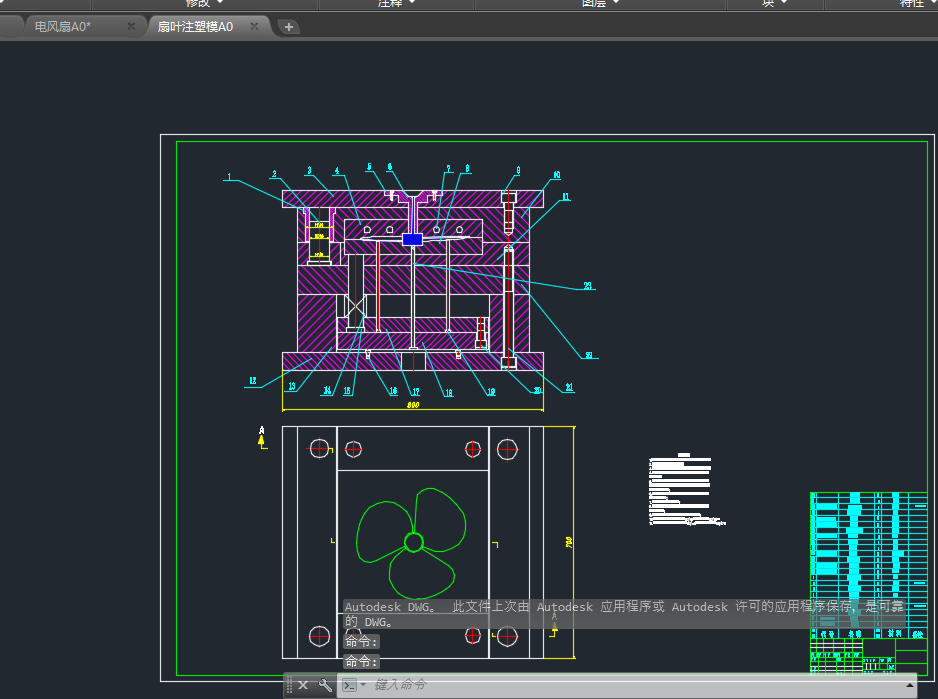Viewport: 938px width, 699px height.
Task: Expand command history with the up arrow
Action: [909, 685]
